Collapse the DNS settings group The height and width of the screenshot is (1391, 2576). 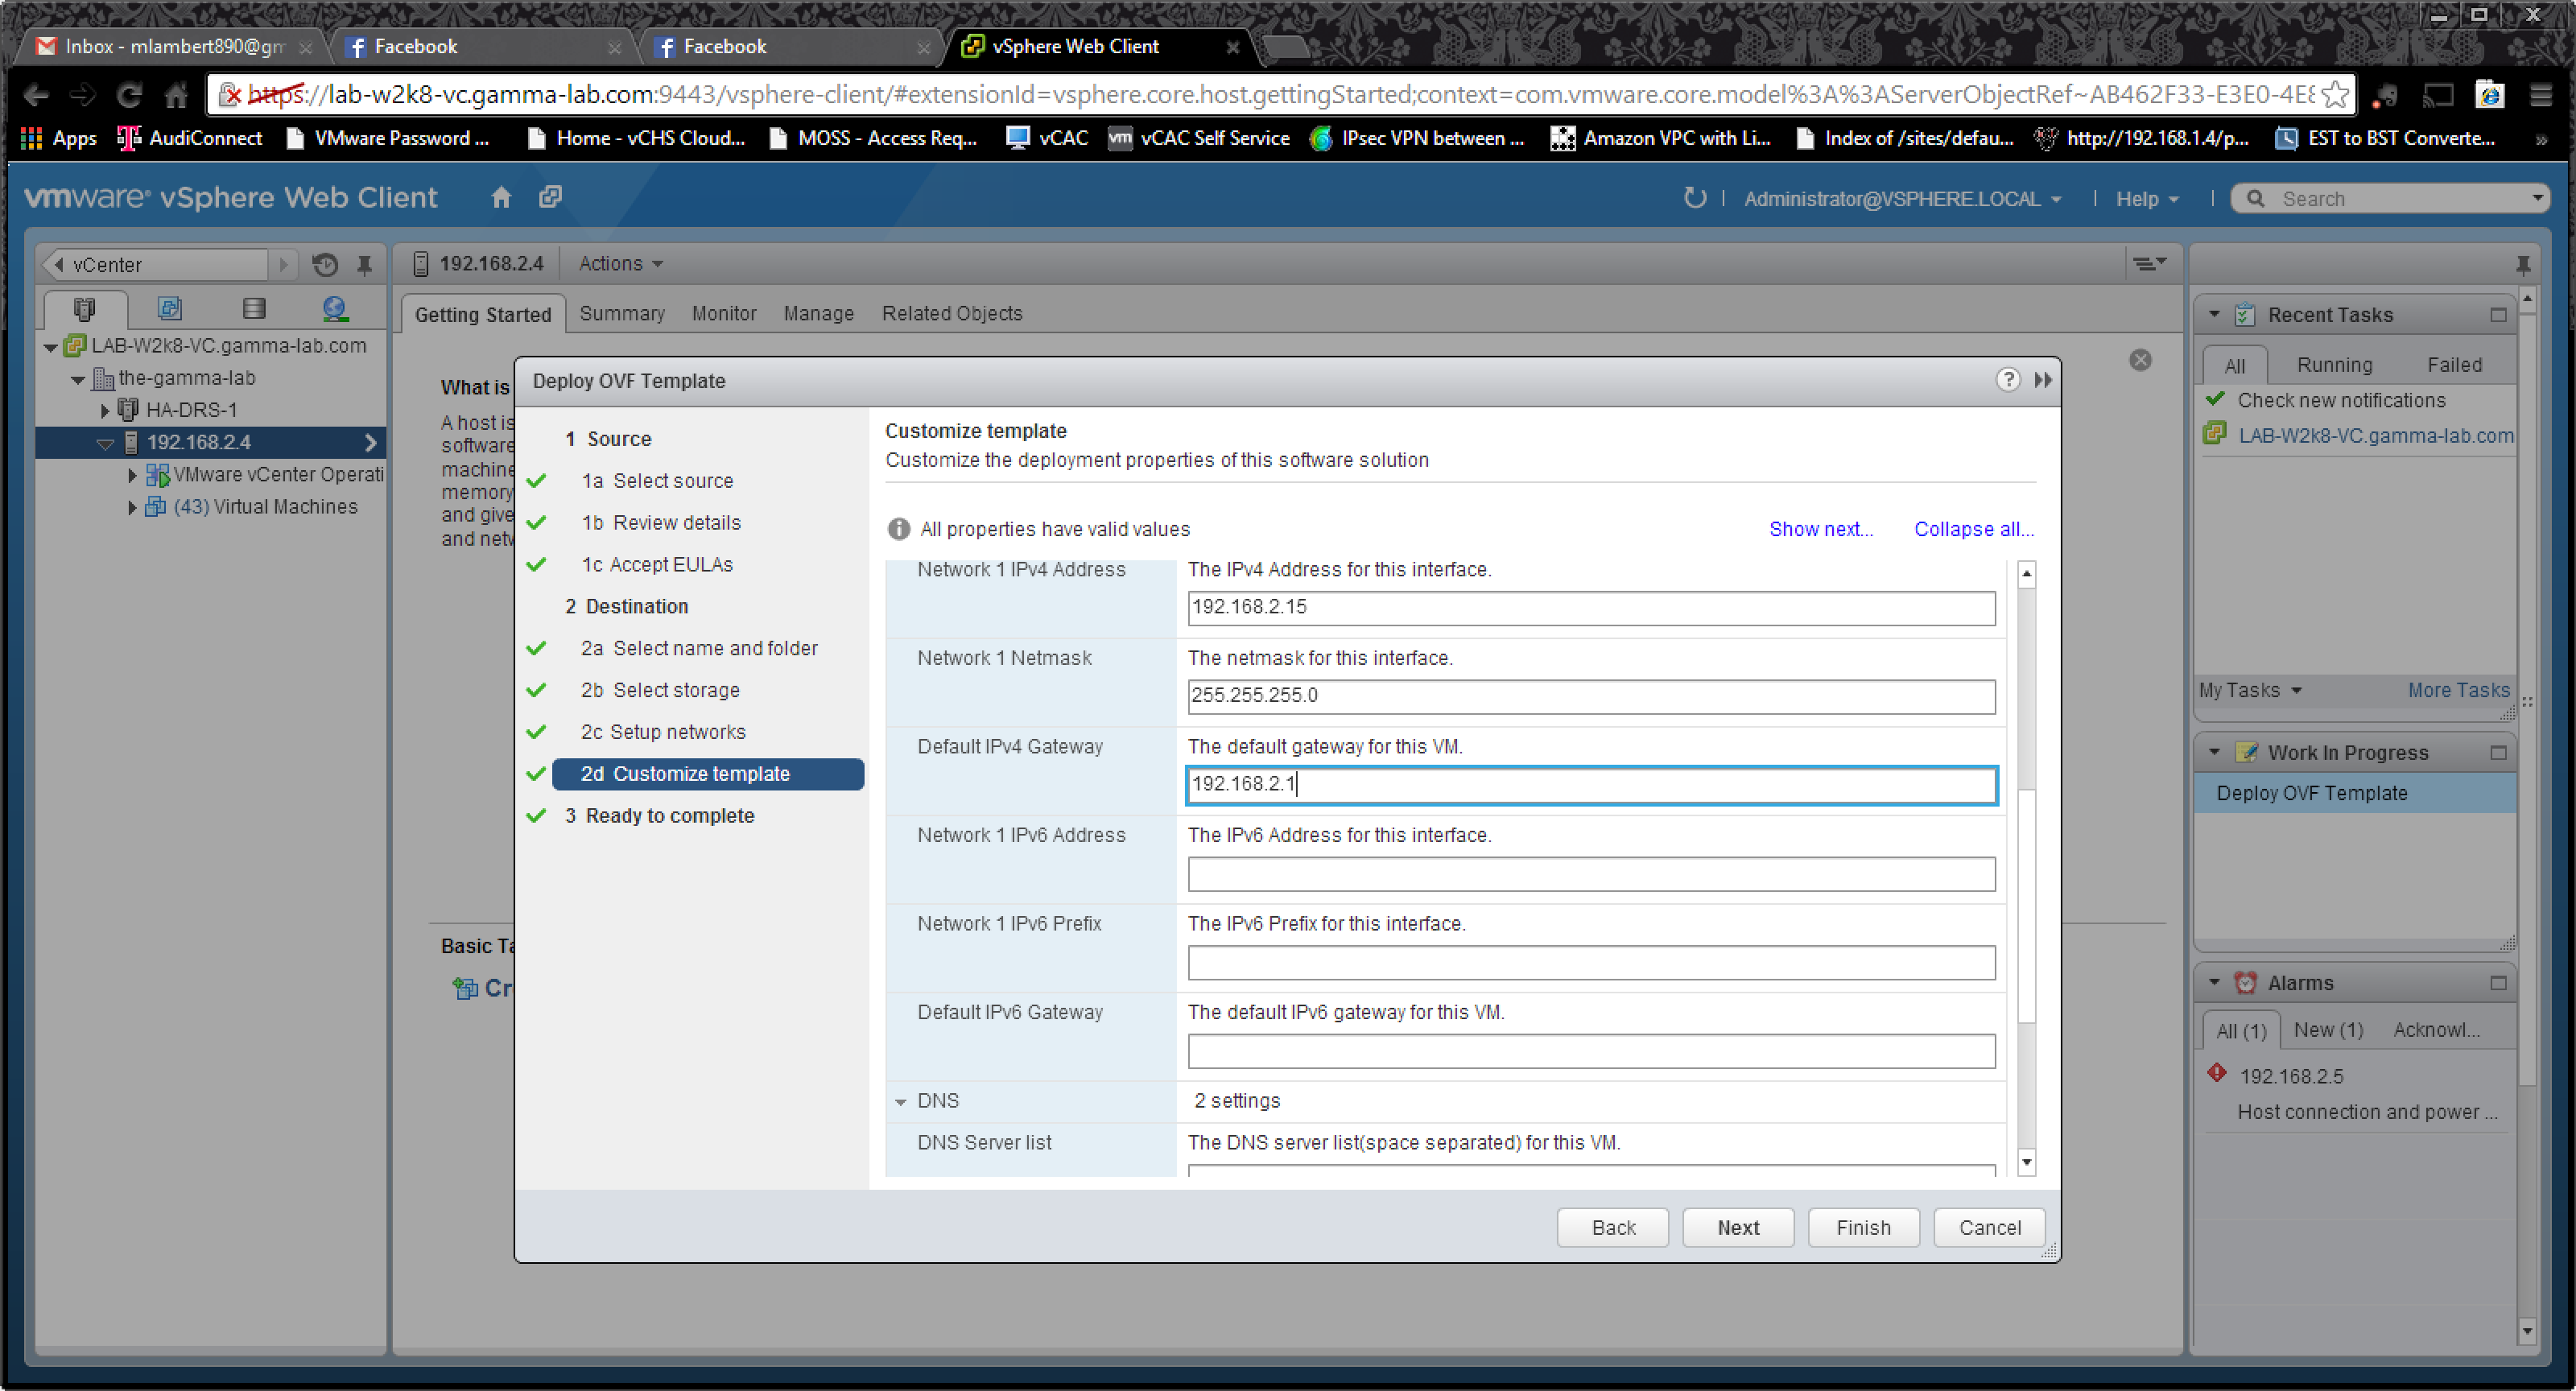[x=901, y=1102]
